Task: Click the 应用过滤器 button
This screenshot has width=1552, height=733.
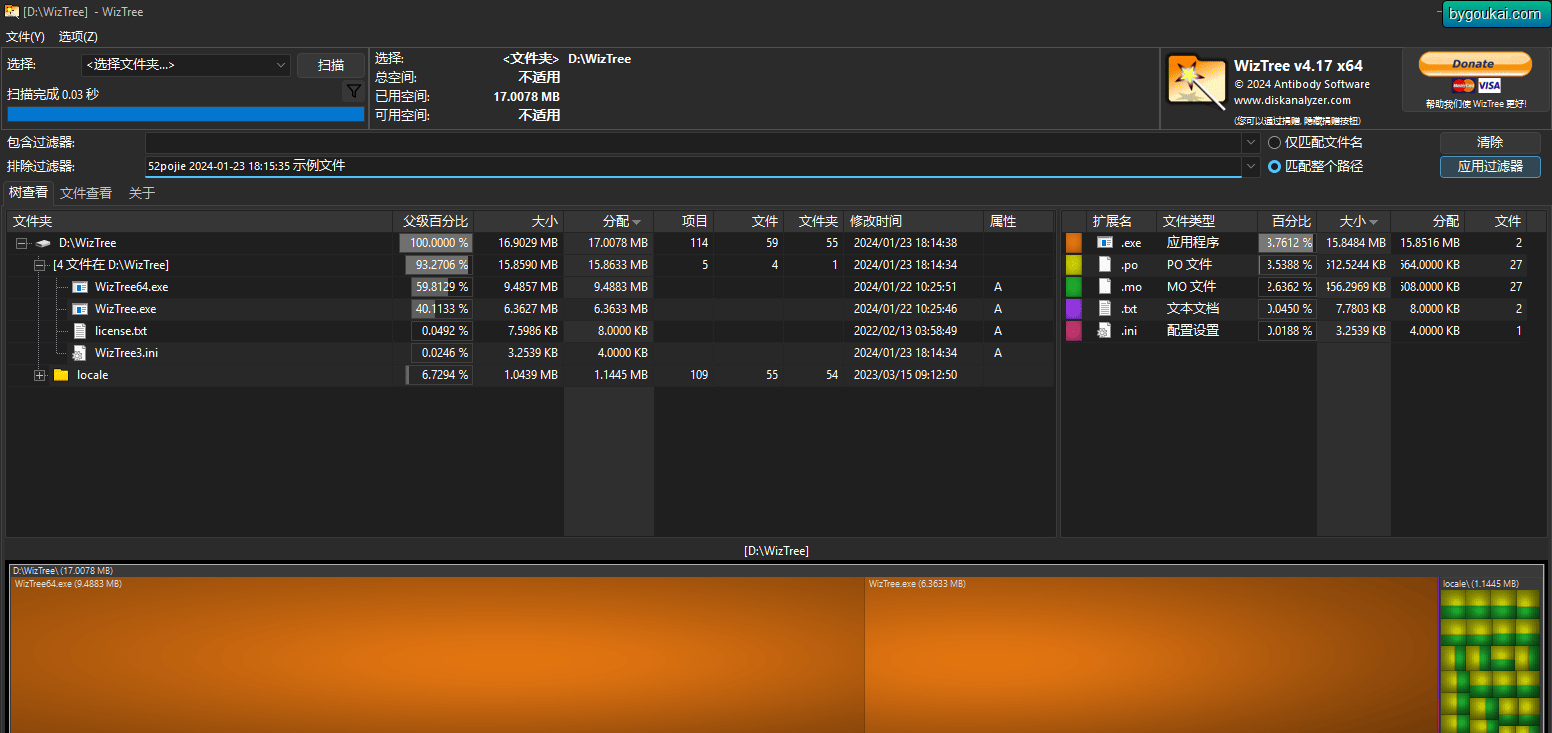Action: 1490,167
